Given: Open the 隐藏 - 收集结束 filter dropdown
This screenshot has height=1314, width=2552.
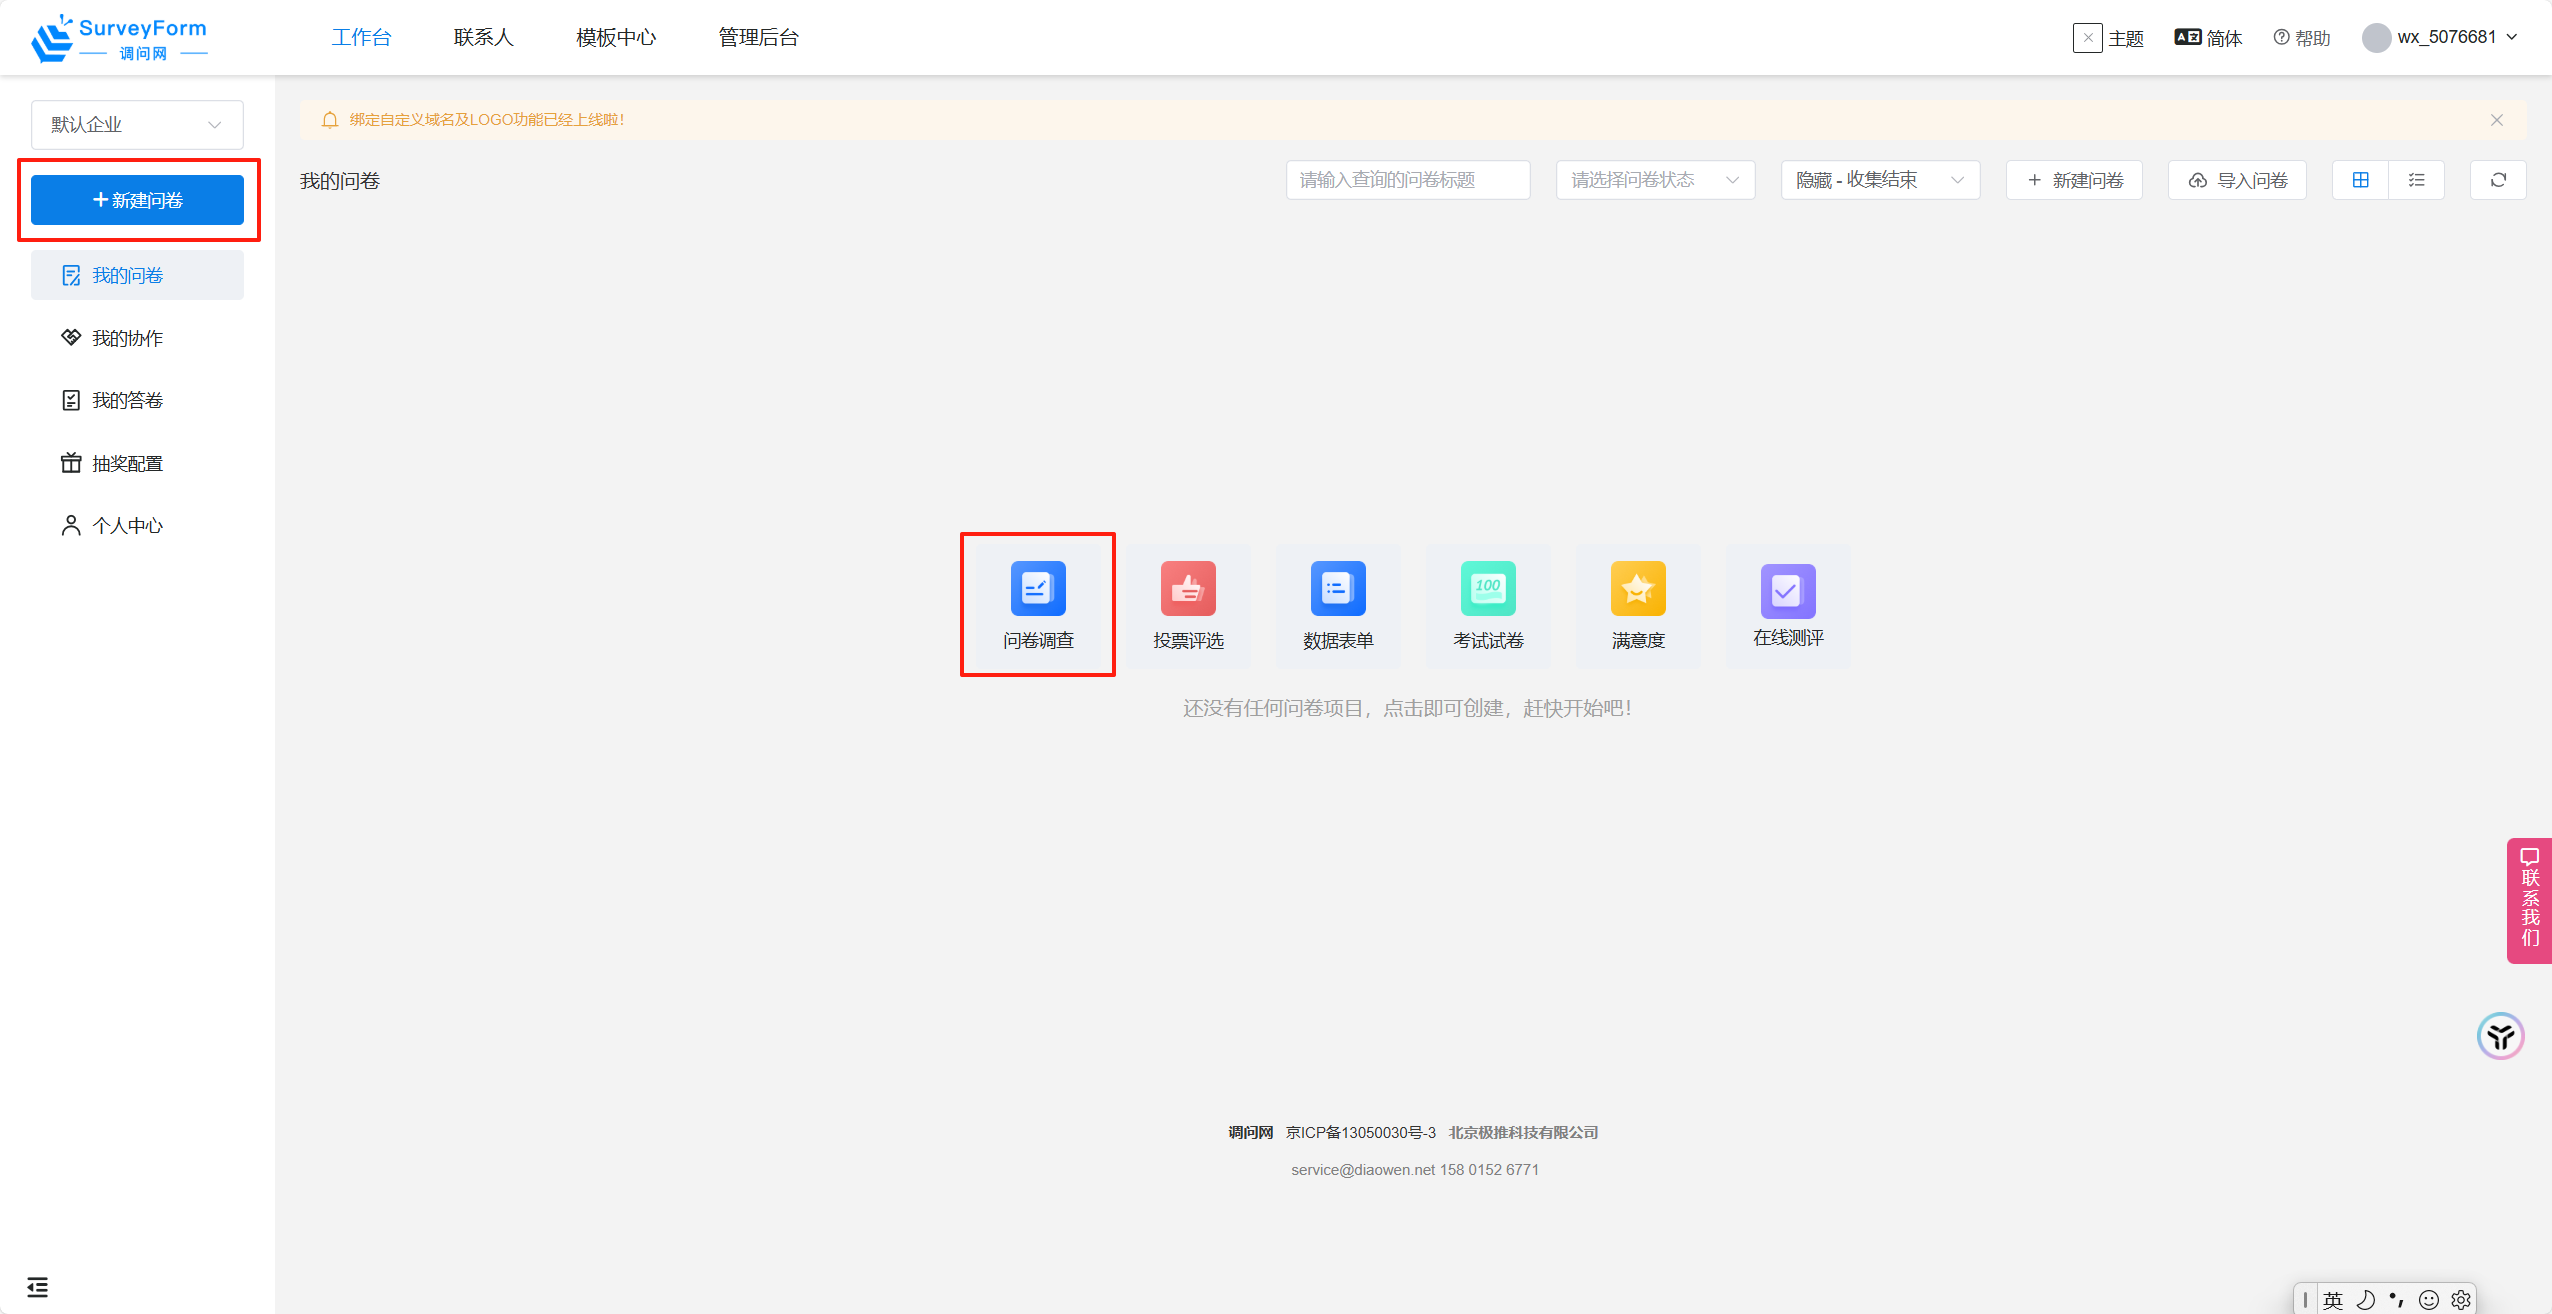Looking at the screenshot, I should pos(1879,180).
